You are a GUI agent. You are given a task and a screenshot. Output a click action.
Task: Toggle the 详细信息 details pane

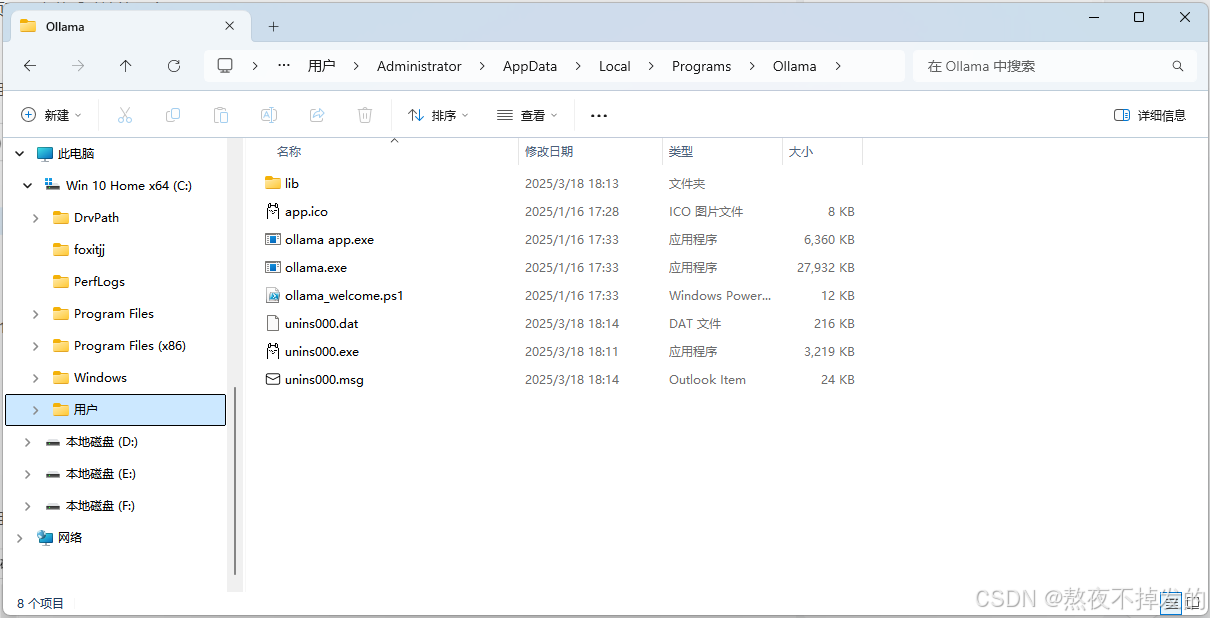point(1150,115)
